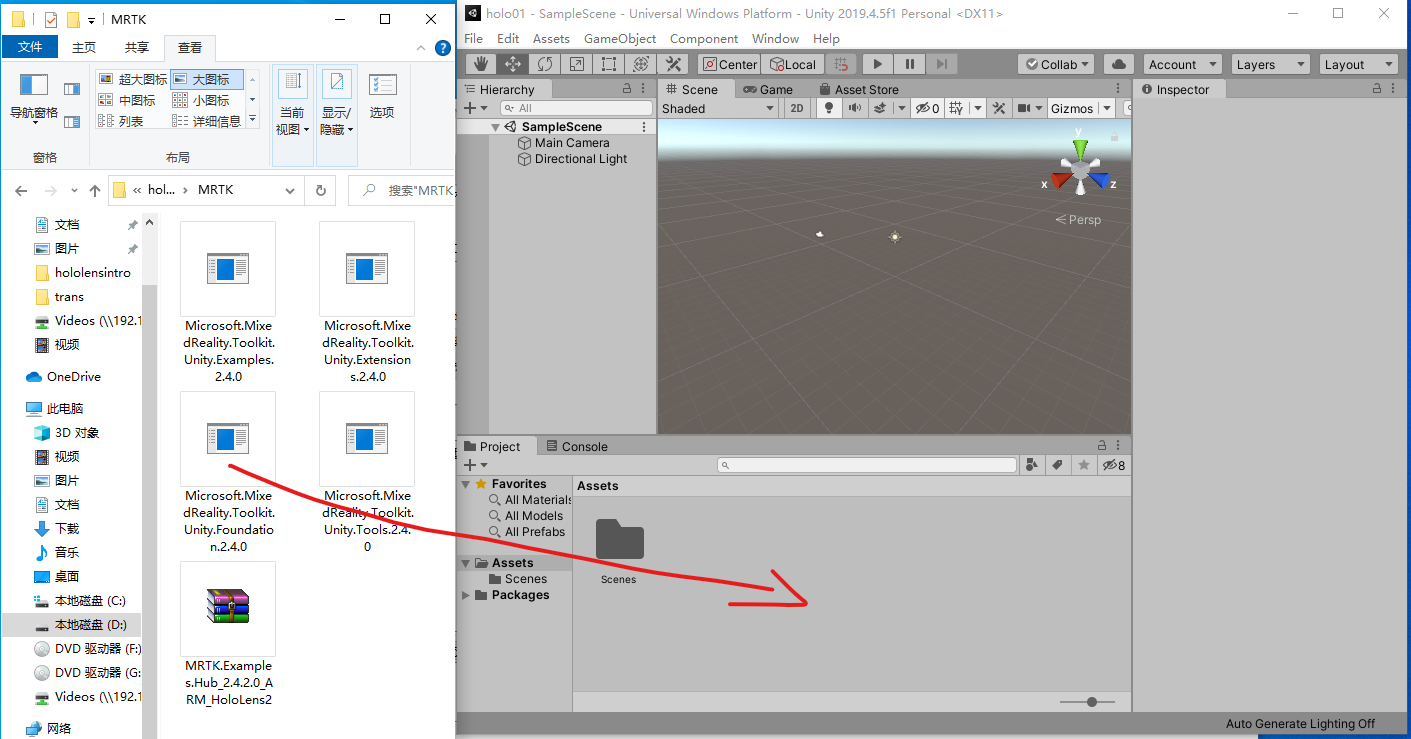1411x739 pixels.
Task: Open 选项 button in Explorer ribbon
Action: click(382, 97)
